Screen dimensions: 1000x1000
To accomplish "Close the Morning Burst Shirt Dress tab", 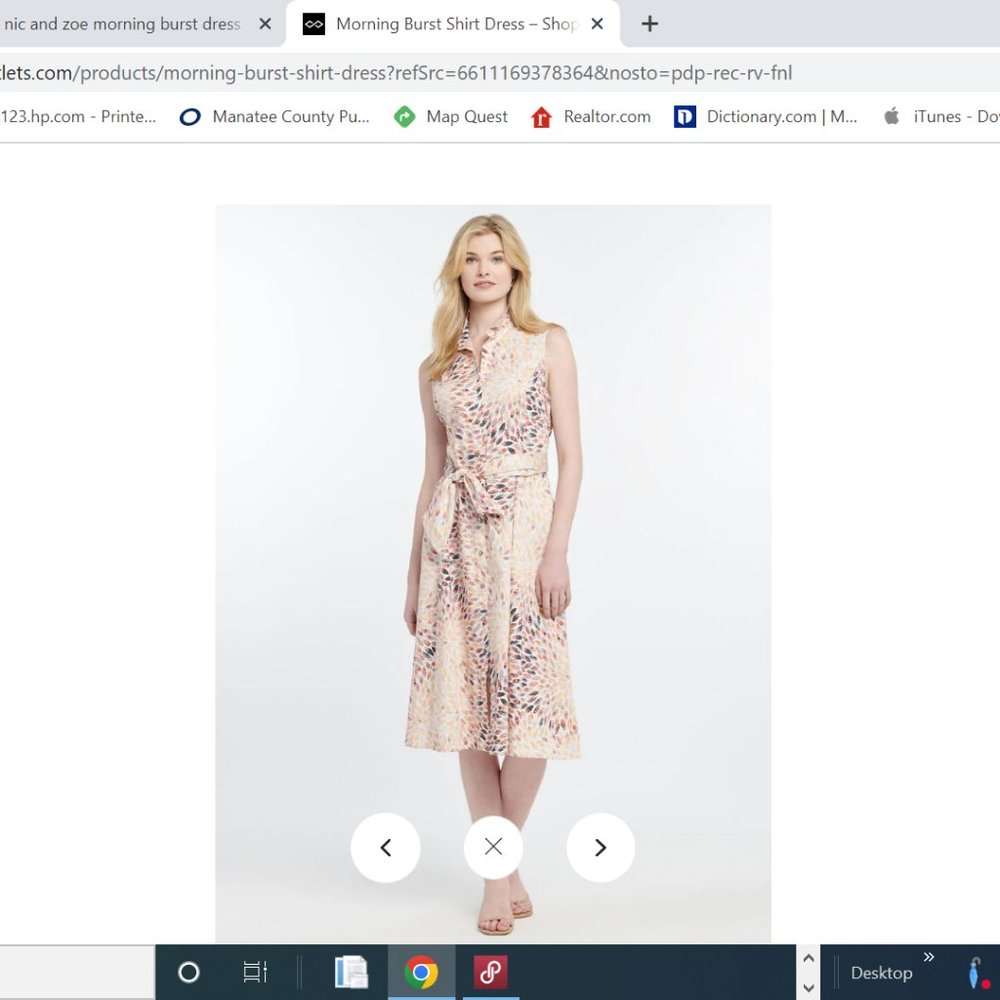I will click(x=597, y=24).
